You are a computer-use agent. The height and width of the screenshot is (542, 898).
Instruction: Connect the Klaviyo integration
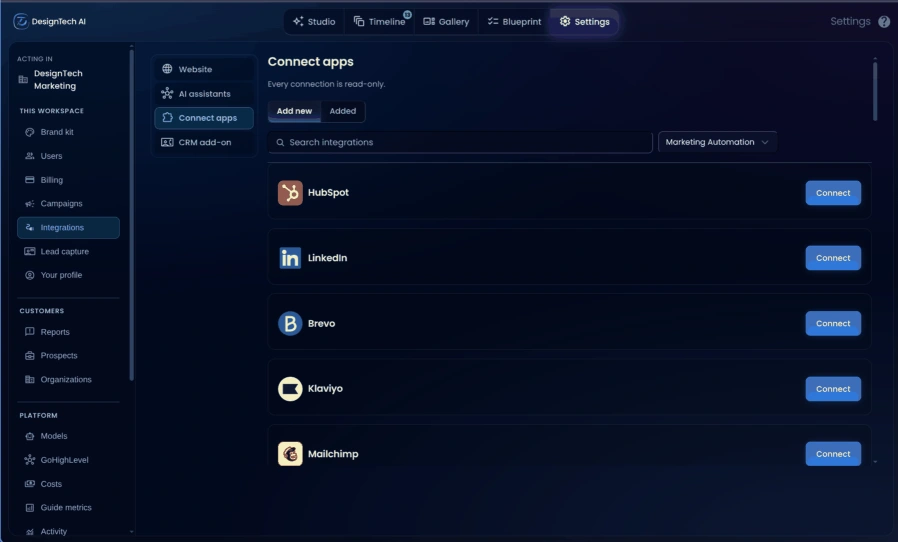click(833, 389)
